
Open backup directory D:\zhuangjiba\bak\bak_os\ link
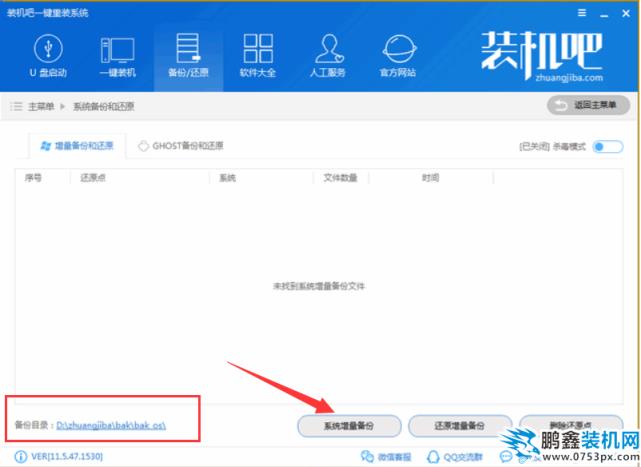[111, 425]
